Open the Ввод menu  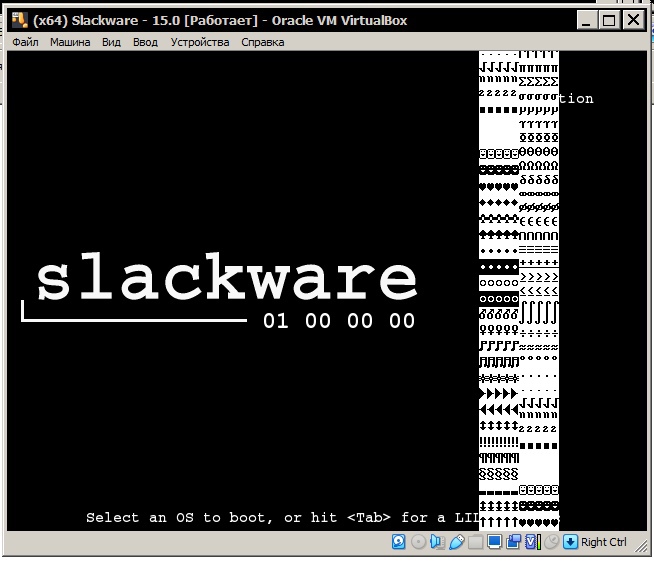(145, 42)
